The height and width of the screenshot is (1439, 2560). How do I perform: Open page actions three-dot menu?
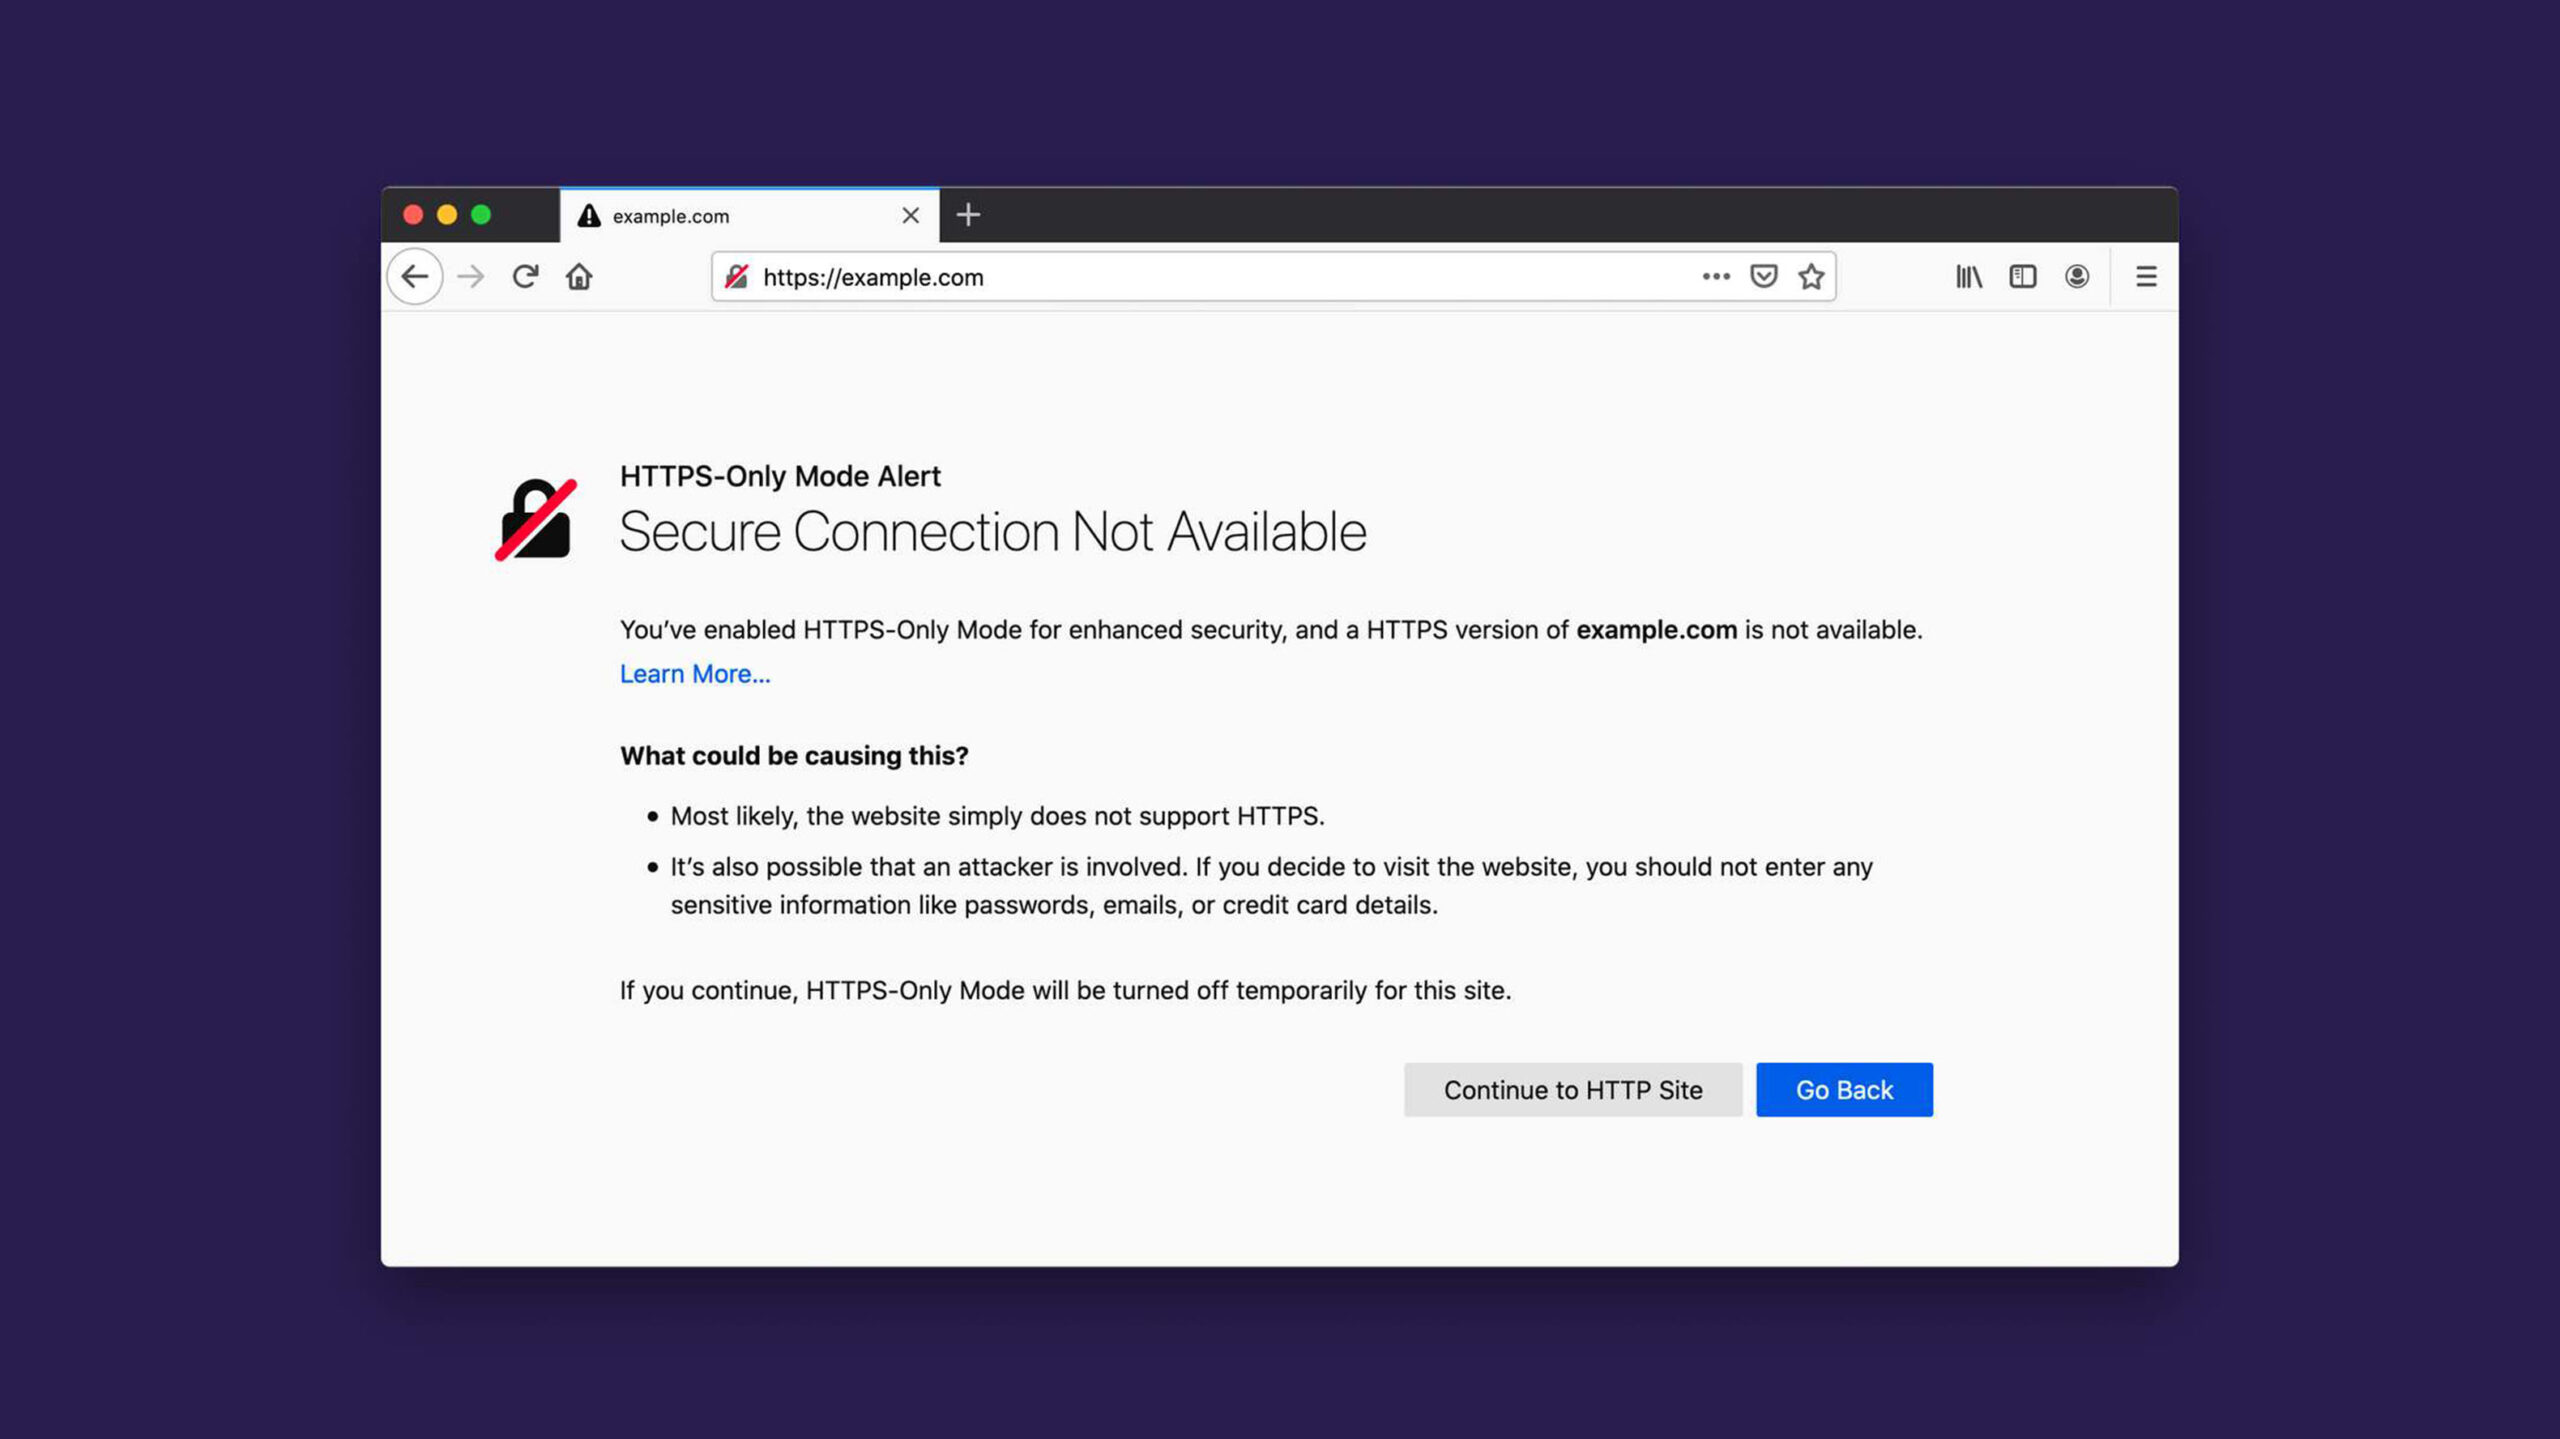1716,277
